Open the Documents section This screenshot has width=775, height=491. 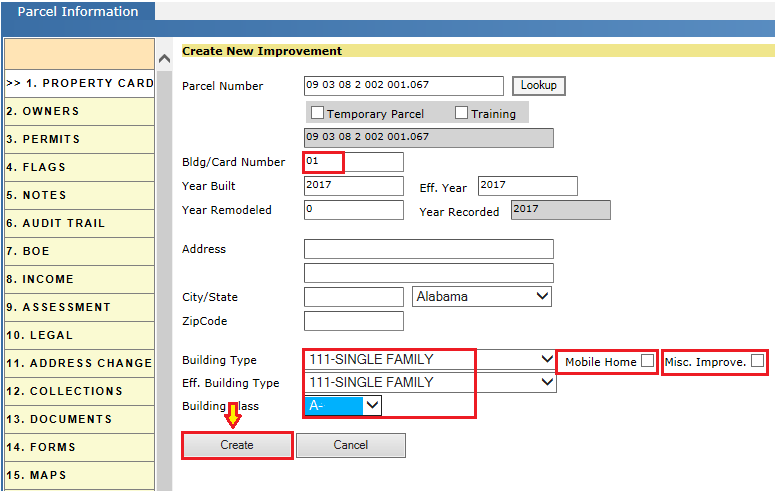tap(78, 419)
